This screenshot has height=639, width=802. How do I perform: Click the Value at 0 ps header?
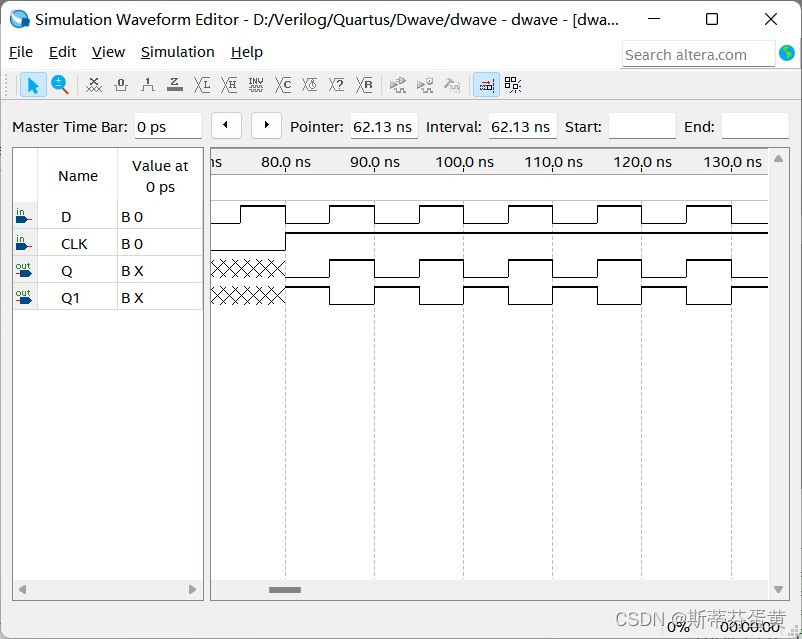coord(160,176)
